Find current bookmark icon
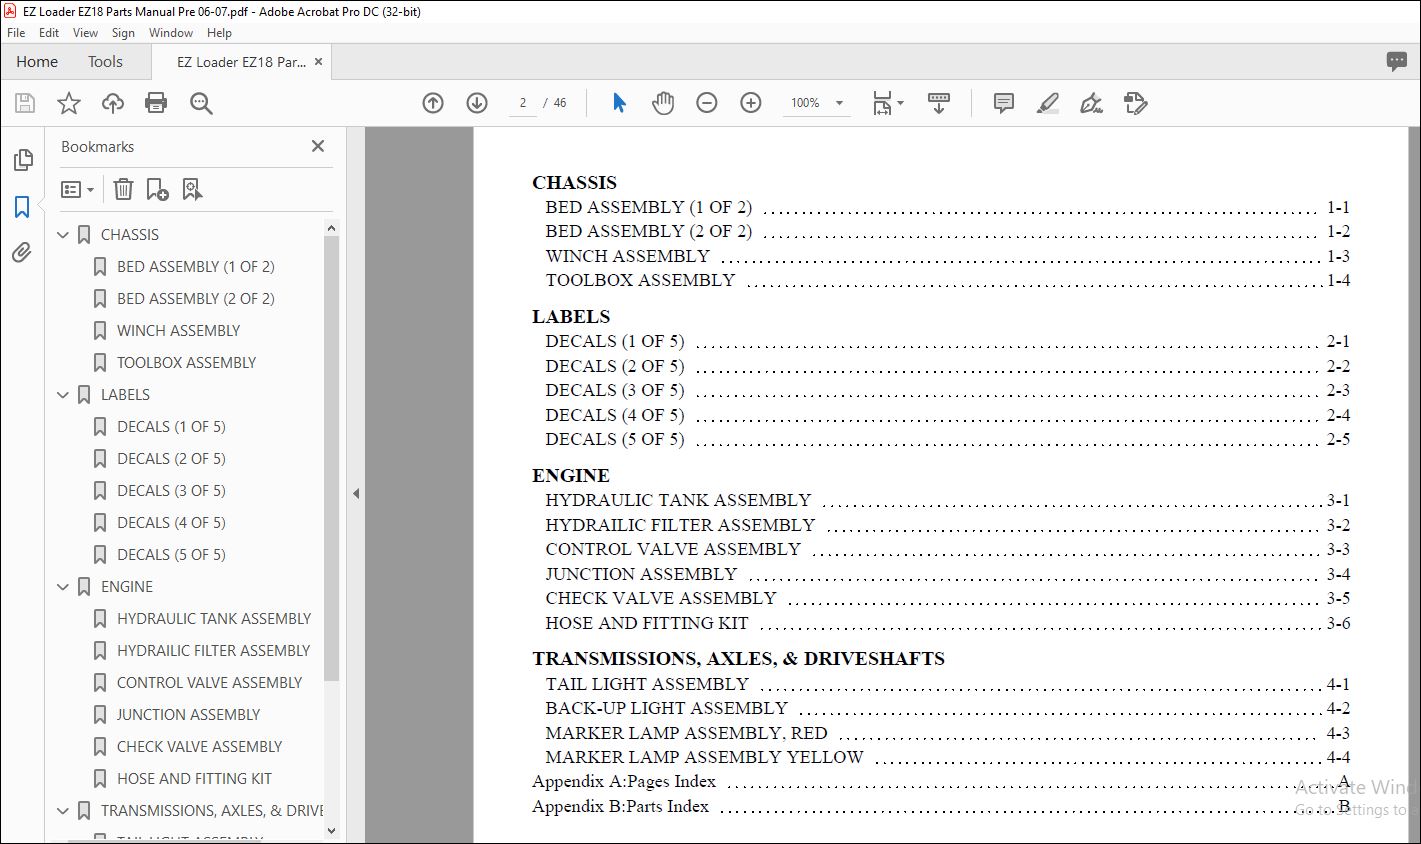The height and width of the screenshot is (844, 1421). (x=193, y=189)
